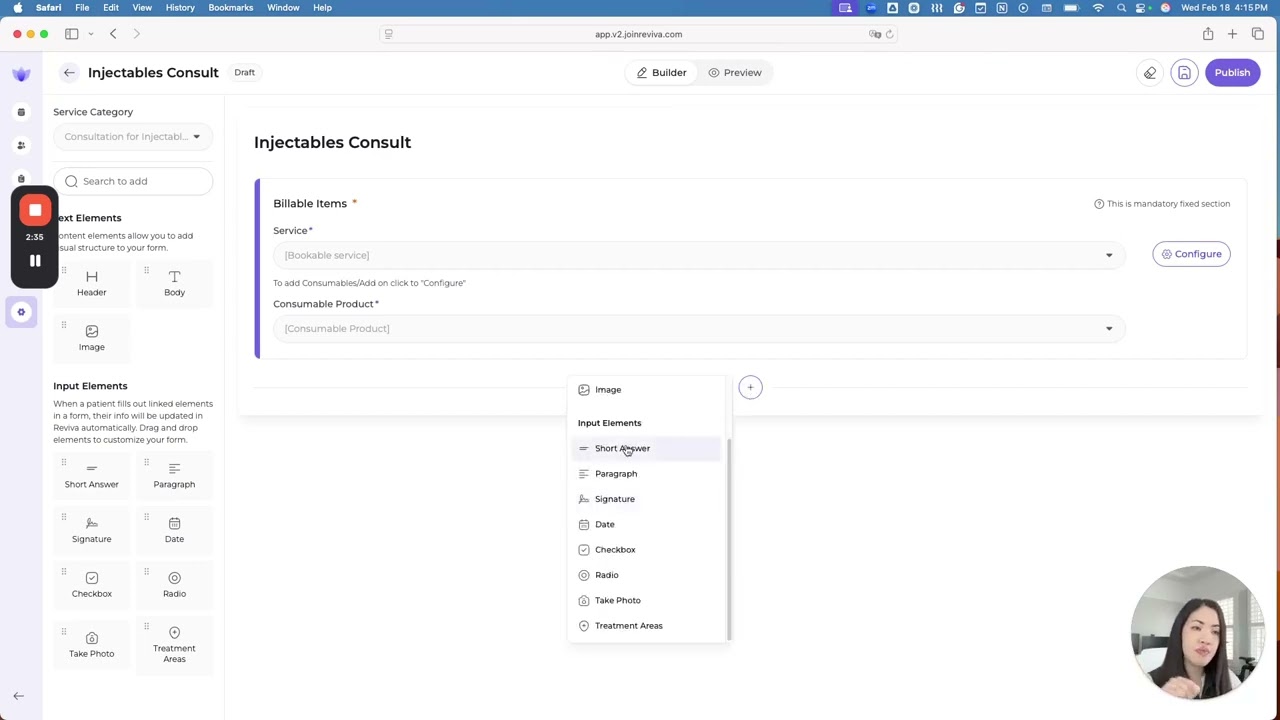Click the eraser icon near Publish

(1150, 72)
